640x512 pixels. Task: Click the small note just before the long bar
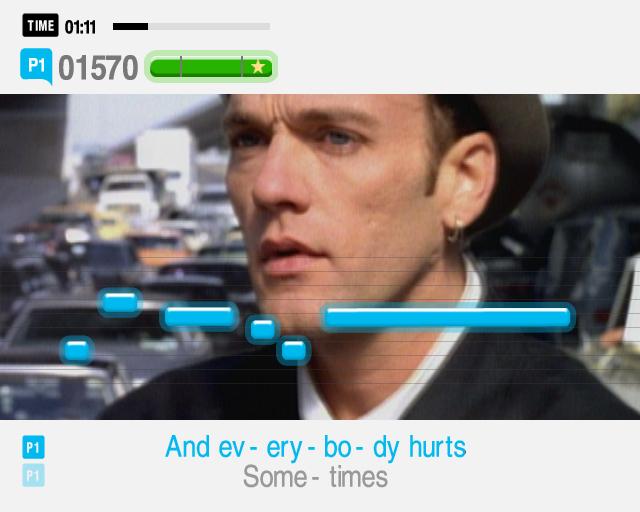pos(293,351)
